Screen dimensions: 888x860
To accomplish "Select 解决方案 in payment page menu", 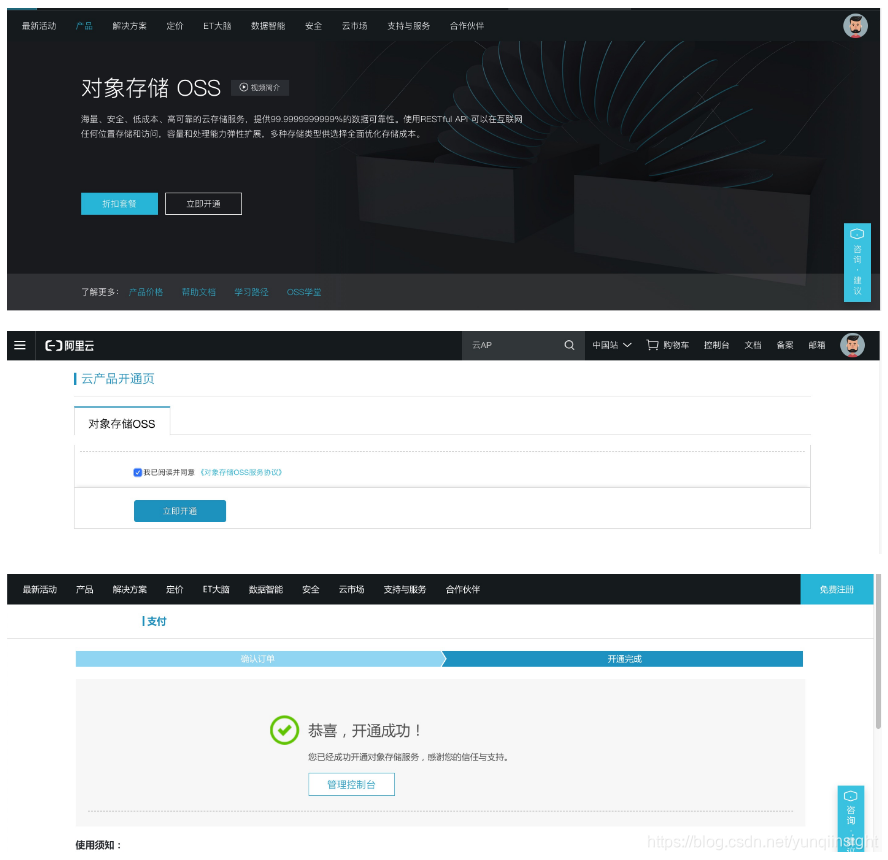I will [130, 589].
